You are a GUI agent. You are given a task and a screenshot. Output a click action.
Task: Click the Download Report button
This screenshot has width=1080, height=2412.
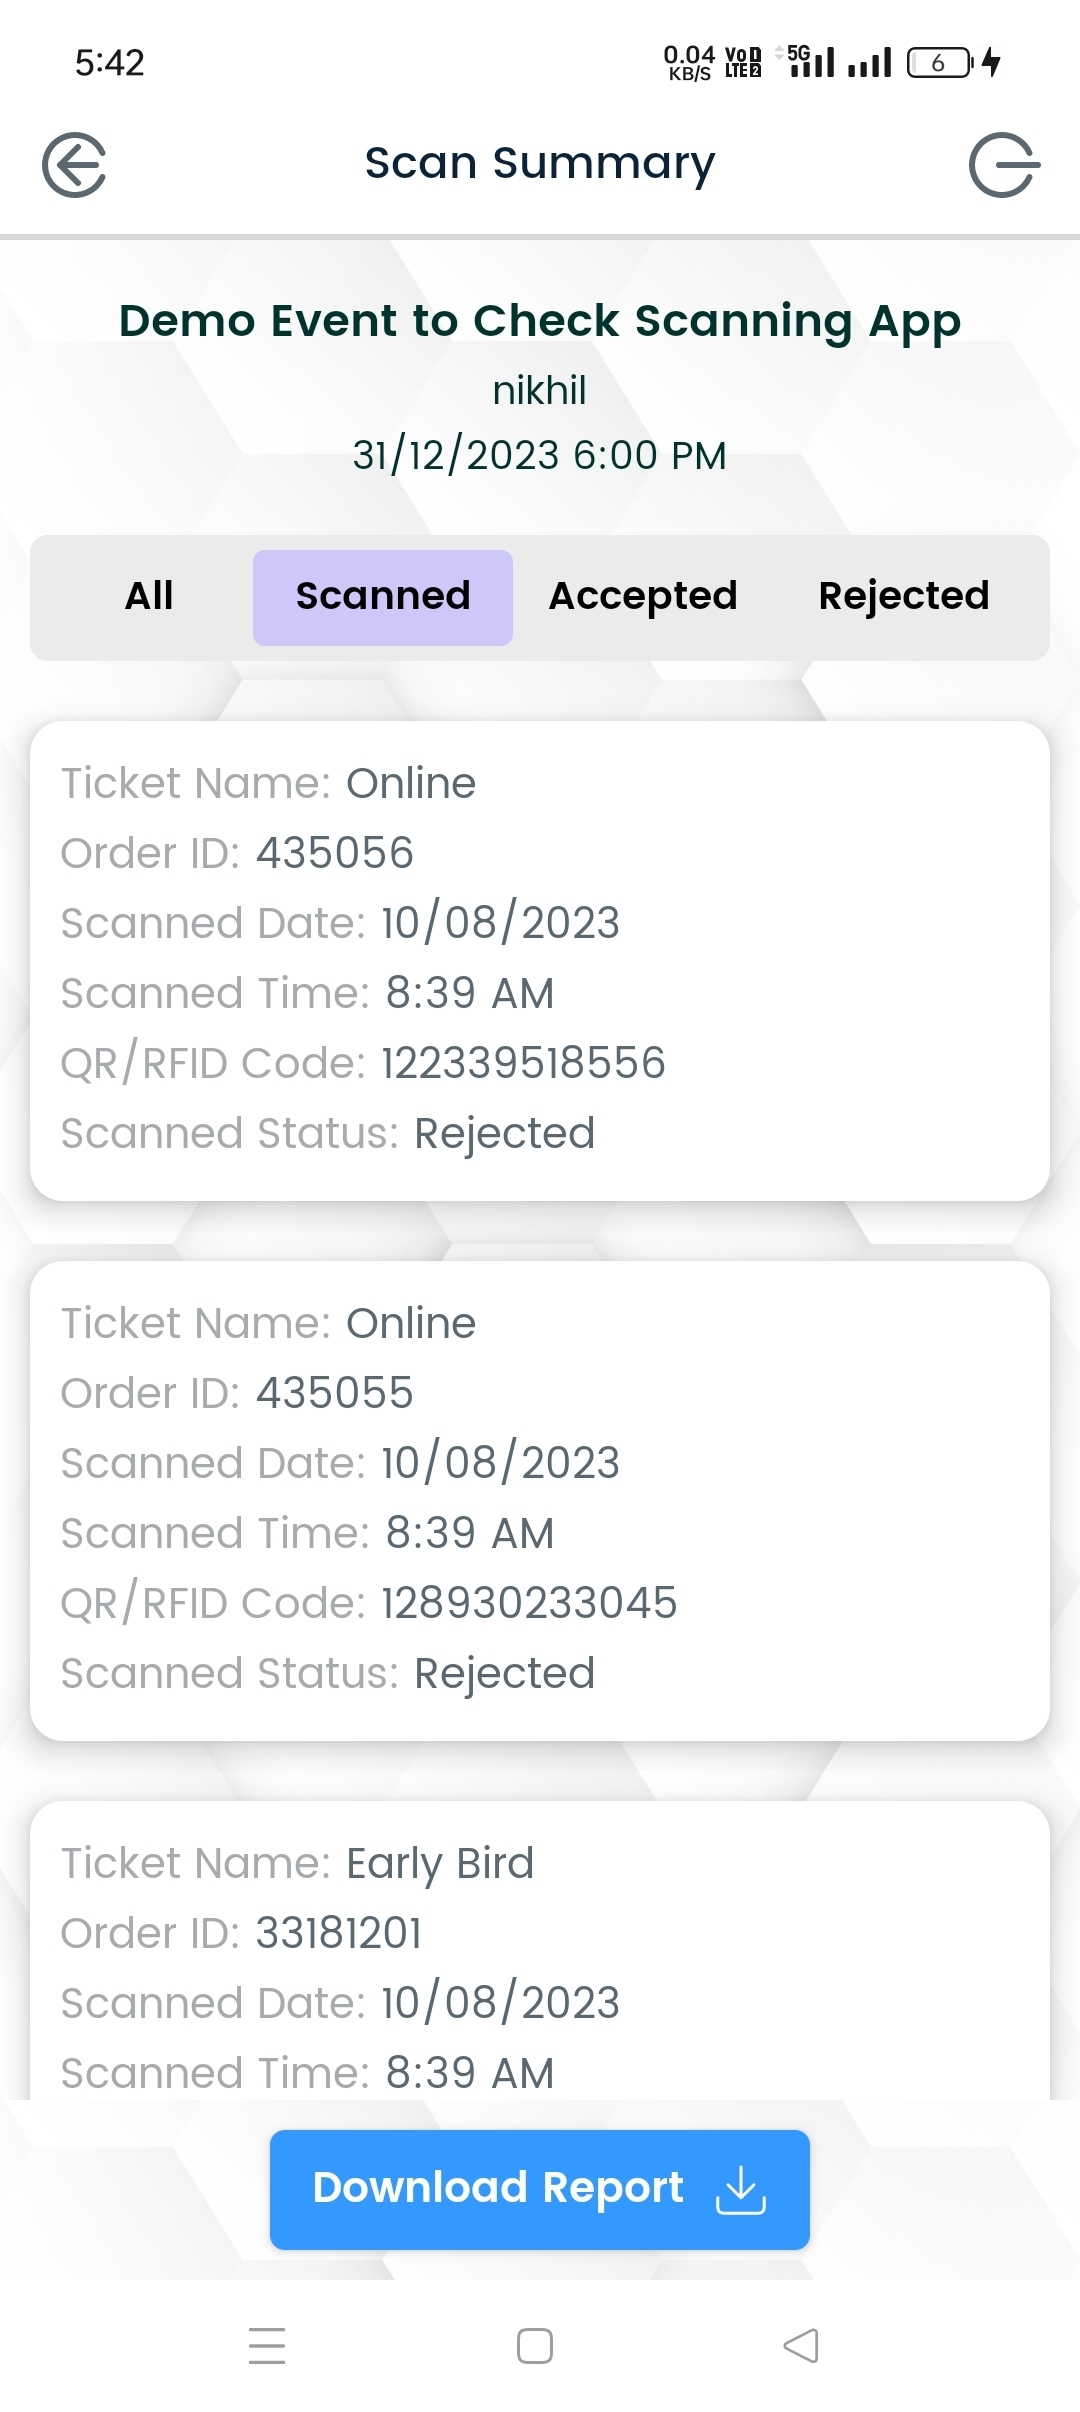[x=539, y=2189]
